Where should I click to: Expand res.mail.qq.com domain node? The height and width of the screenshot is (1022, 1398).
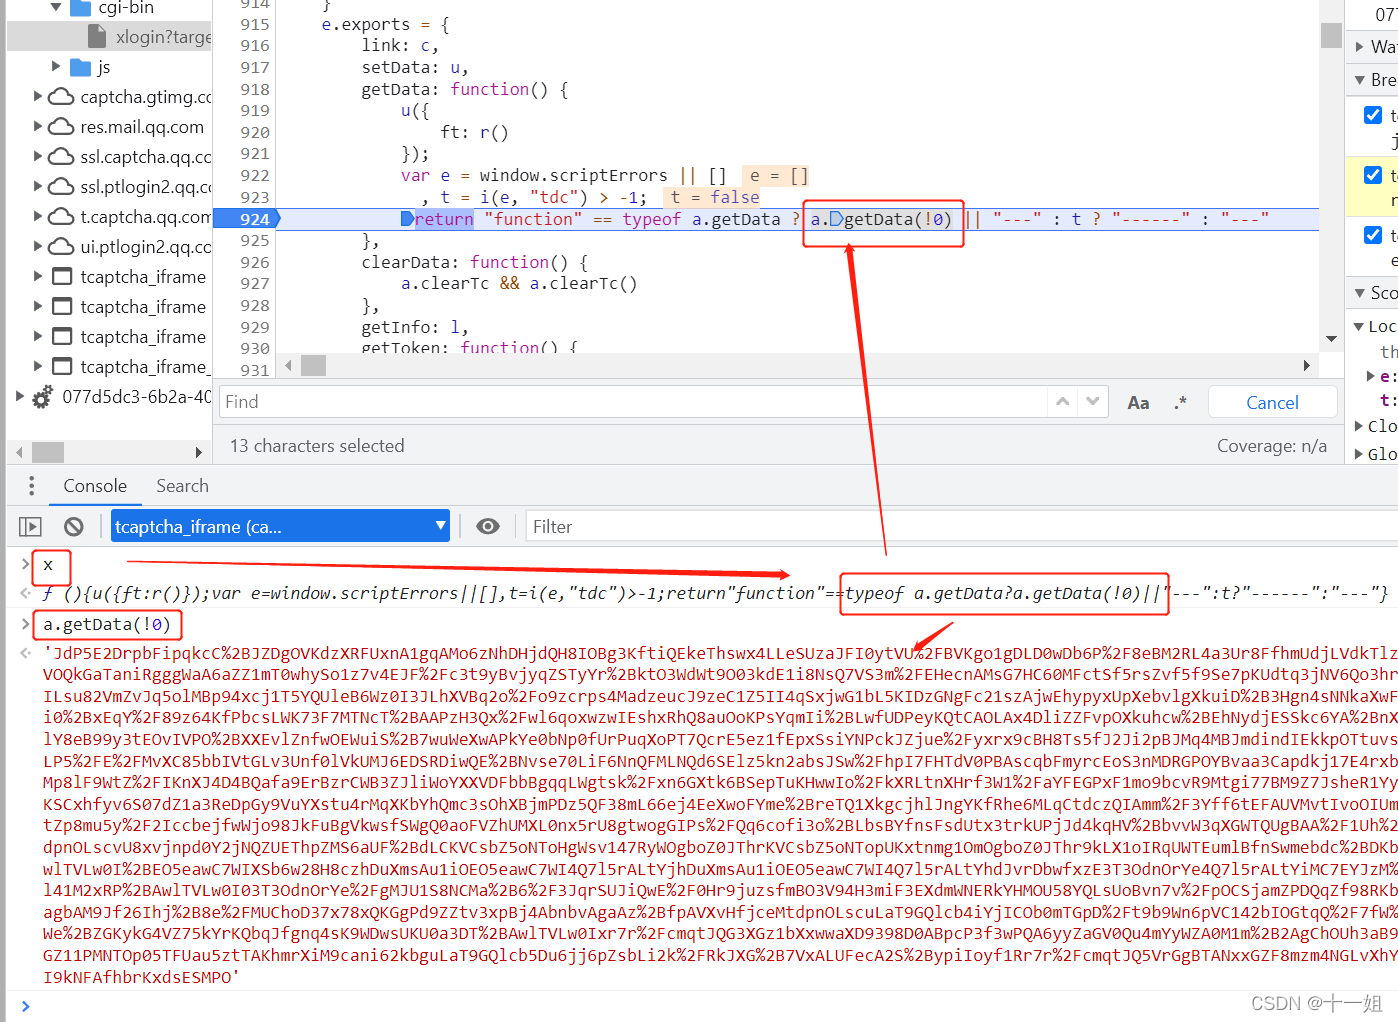pos(38,127)
